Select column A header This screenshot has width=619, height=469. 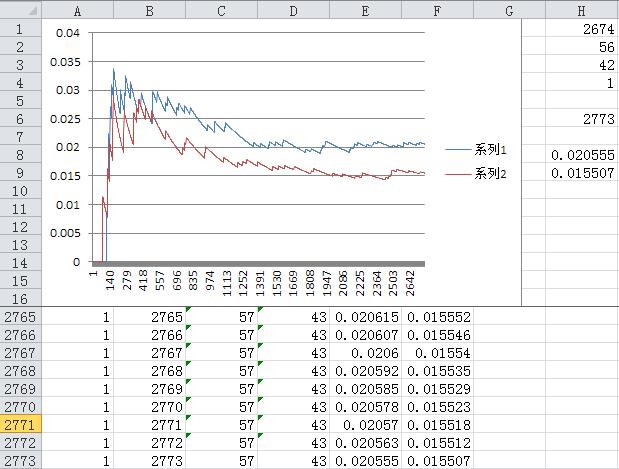coord(77,10)
